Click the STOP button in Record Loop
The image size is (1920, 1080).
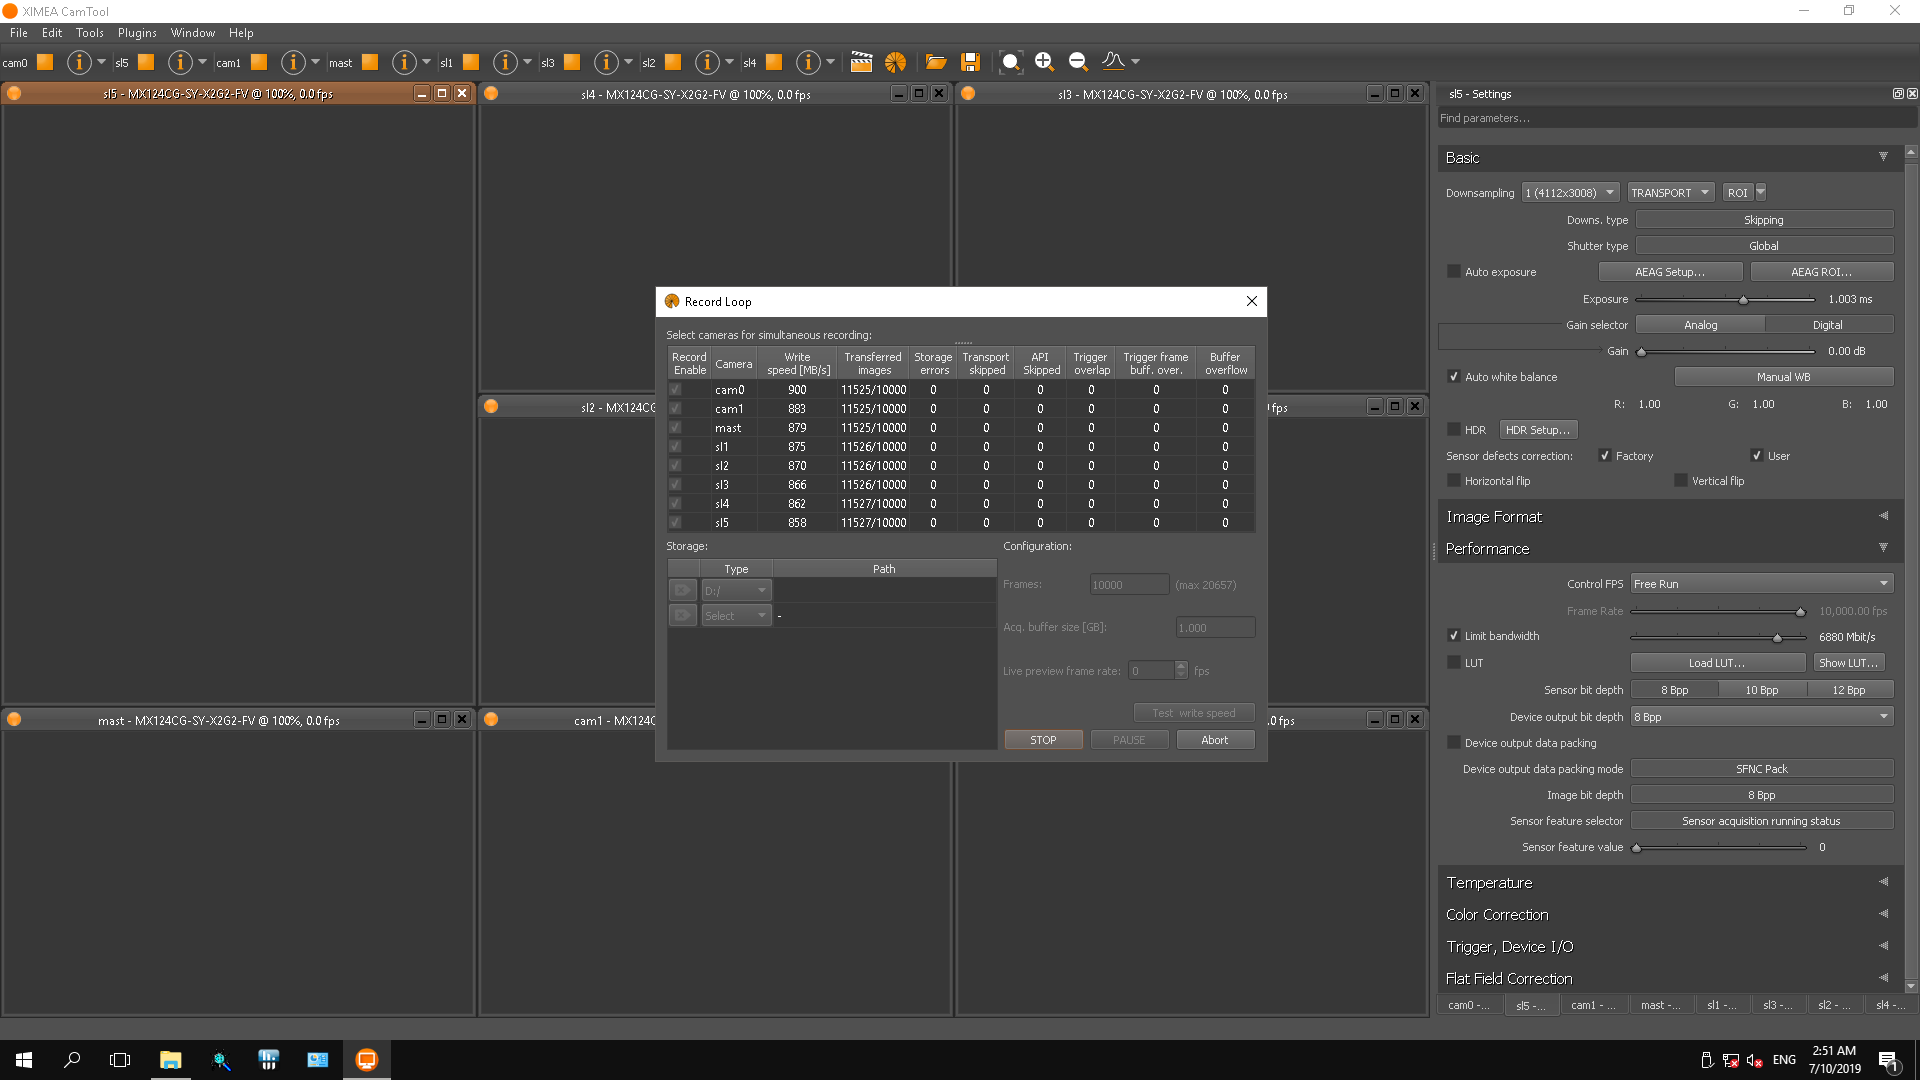tap(1043, 738)
